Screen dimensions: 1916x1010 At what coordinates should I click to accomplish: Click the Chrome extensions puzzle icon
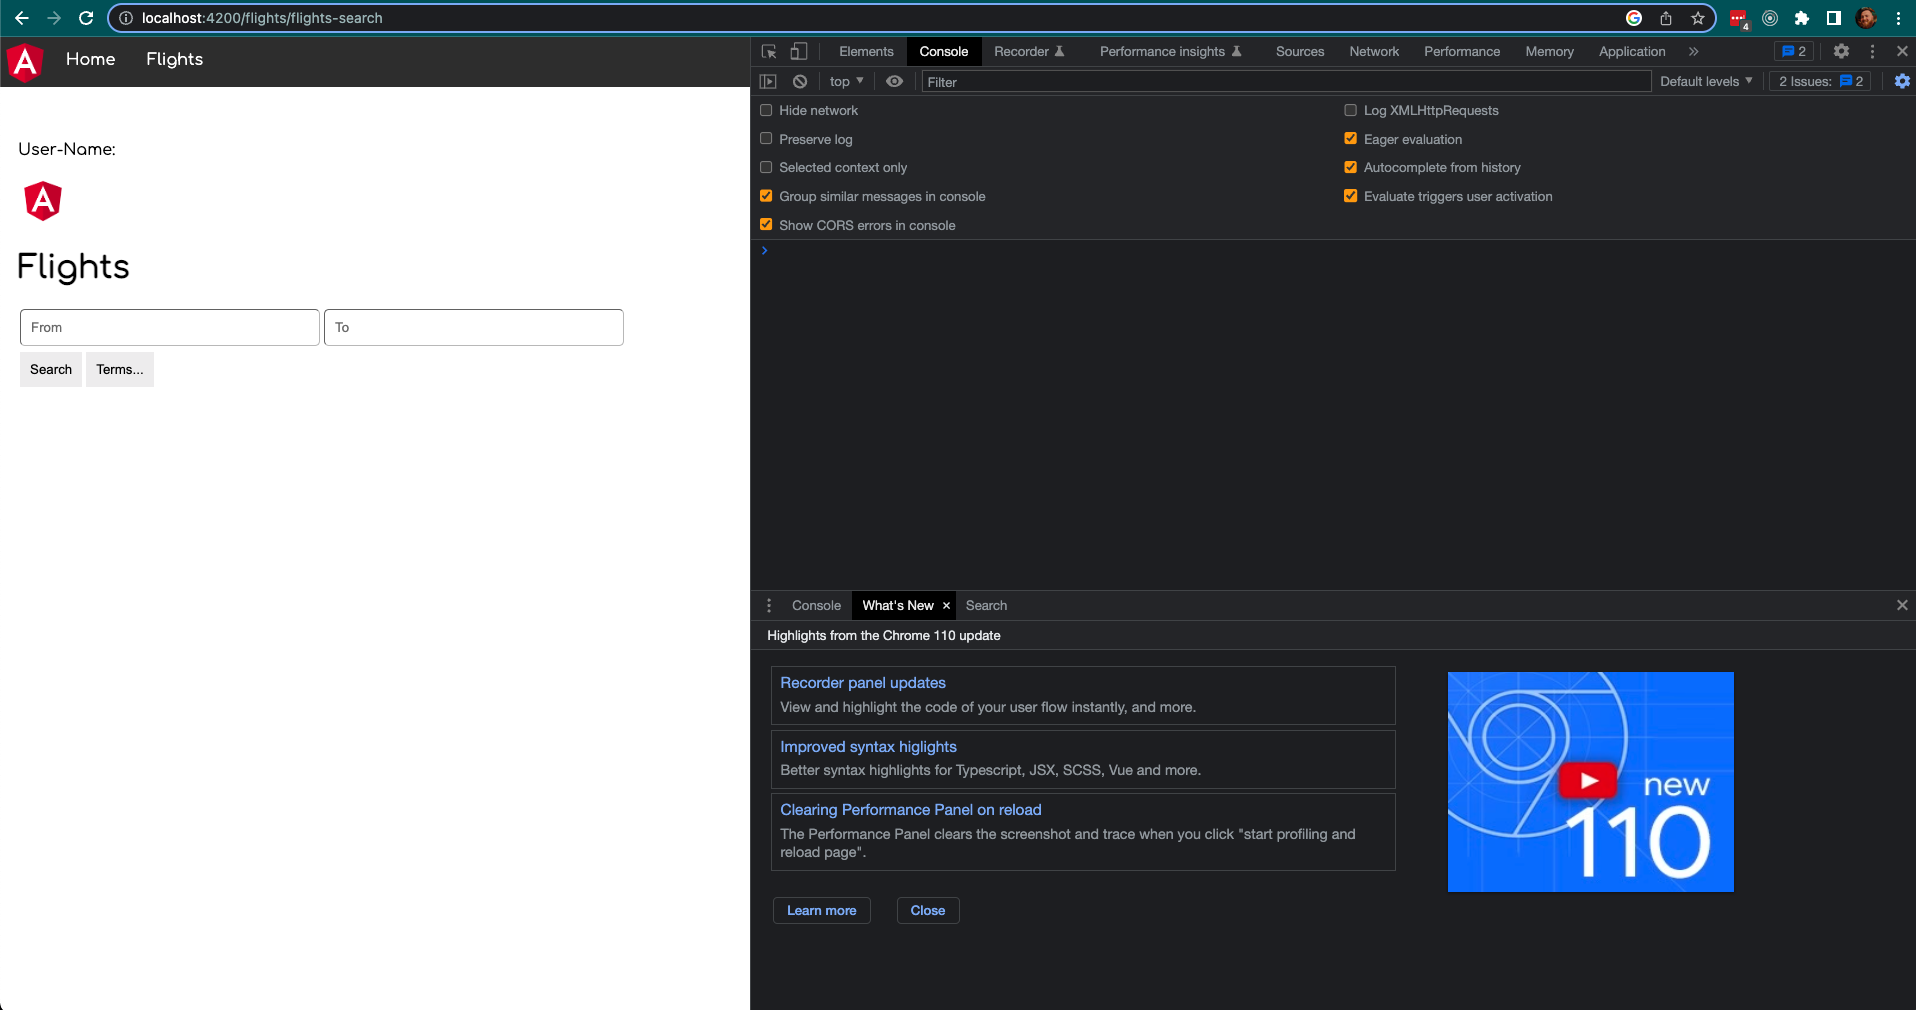pos(1802,18)
